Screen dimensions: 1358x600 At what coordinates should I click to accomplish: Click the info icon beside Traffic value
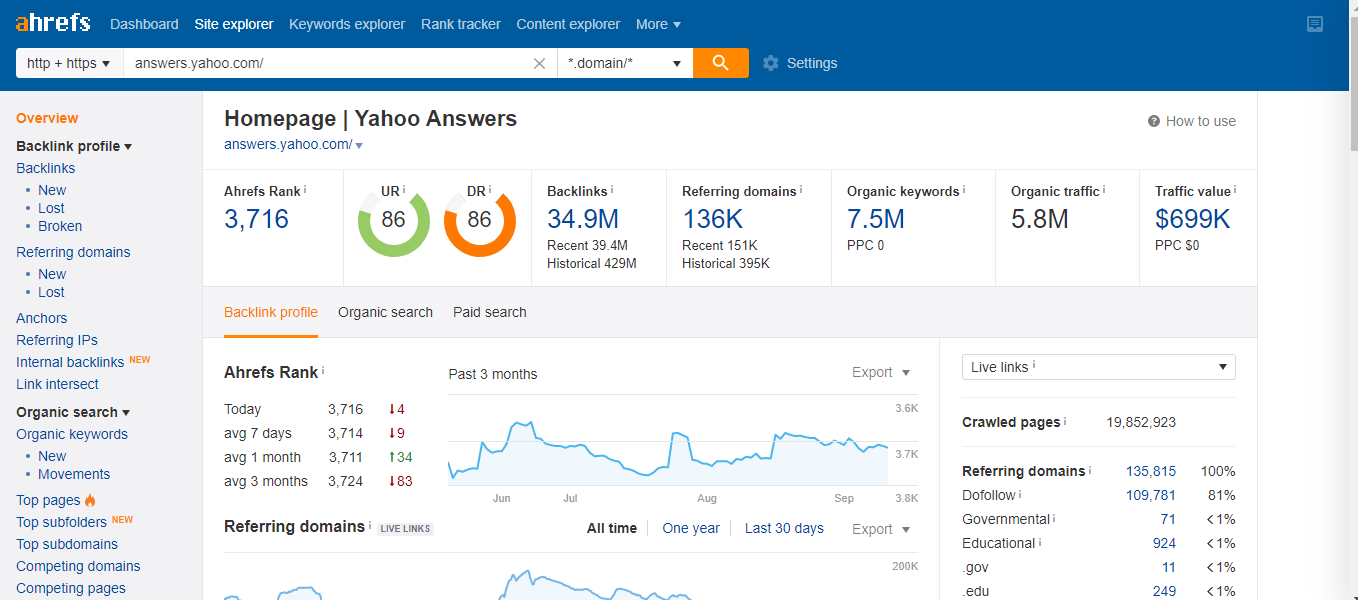click(x=1235, y=190)
